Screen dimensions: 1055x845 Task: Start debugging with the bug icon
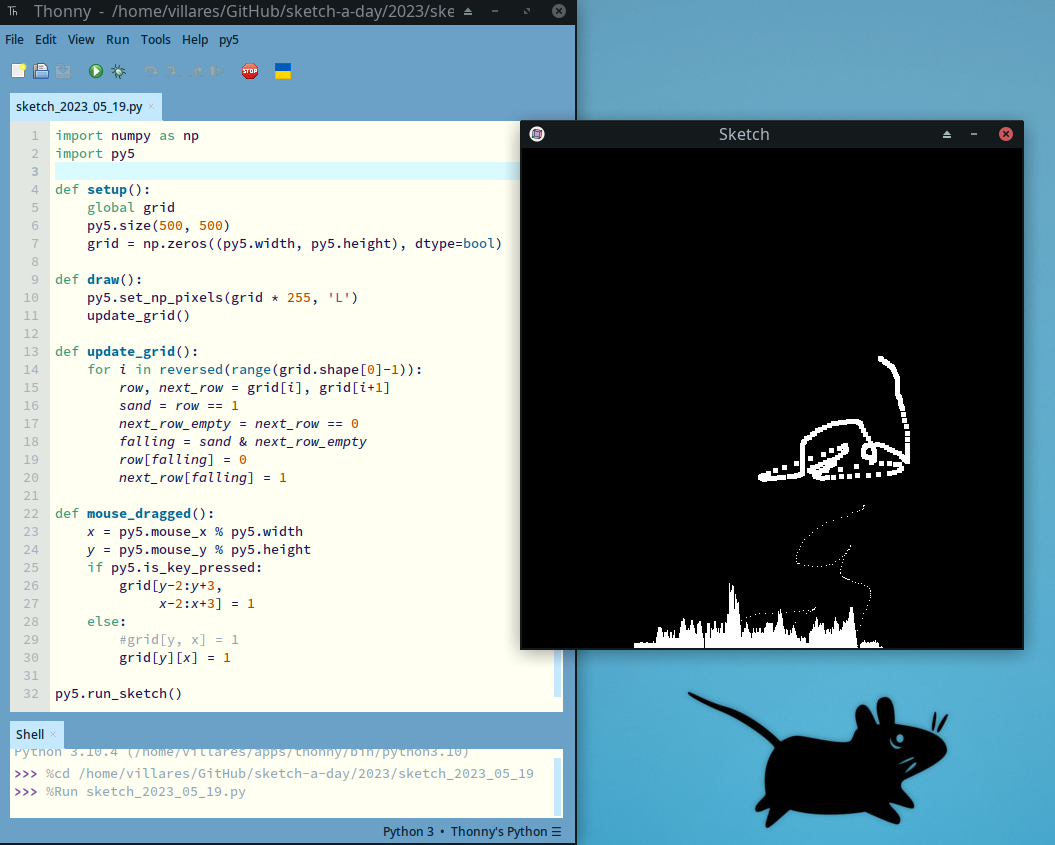[118, 71]
